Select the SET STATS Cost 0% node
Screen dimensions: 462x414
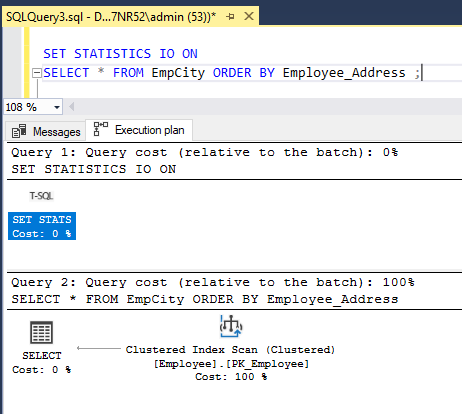42,226
